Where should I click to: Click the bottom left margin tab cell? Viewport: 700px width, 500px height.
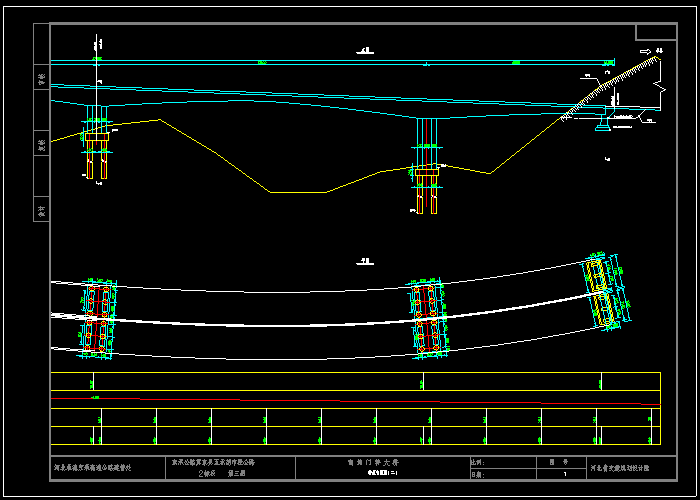coord(42,211)
